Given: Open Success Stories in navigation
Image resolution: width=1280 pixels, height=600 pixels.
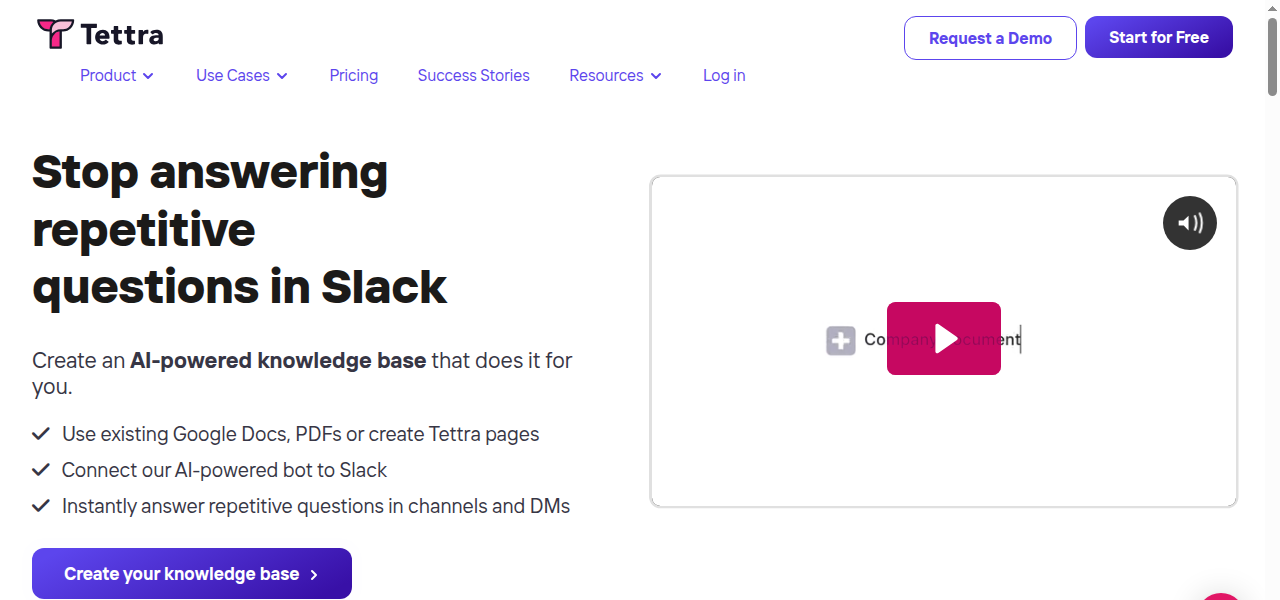Looking at the screenshot, I should (x=474, y=76).
